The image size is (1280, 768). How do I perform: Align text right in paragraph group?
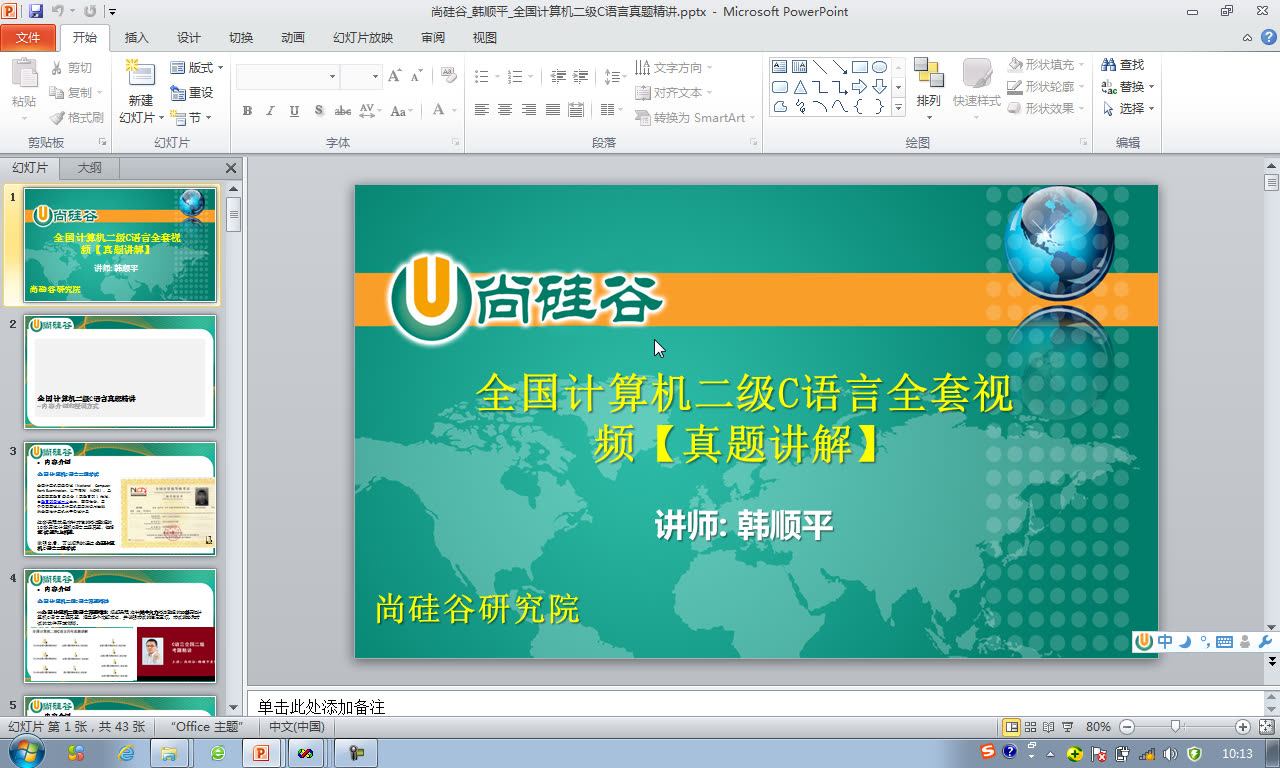pyautogui.click(x=529, y=110)
